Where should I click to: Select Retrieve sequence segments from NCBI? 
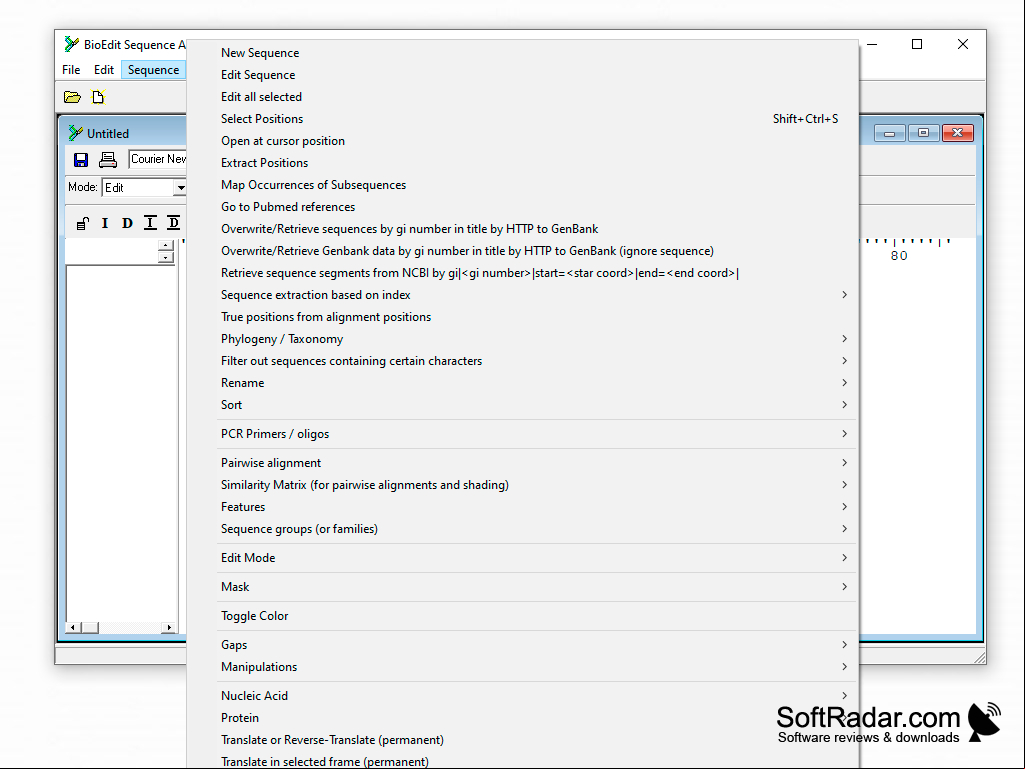point(522,273)
